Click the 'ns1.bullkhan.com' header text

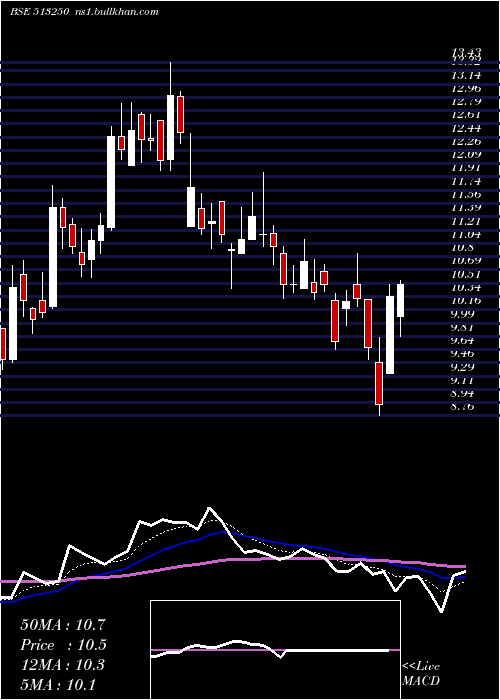[x=118, y=12]
